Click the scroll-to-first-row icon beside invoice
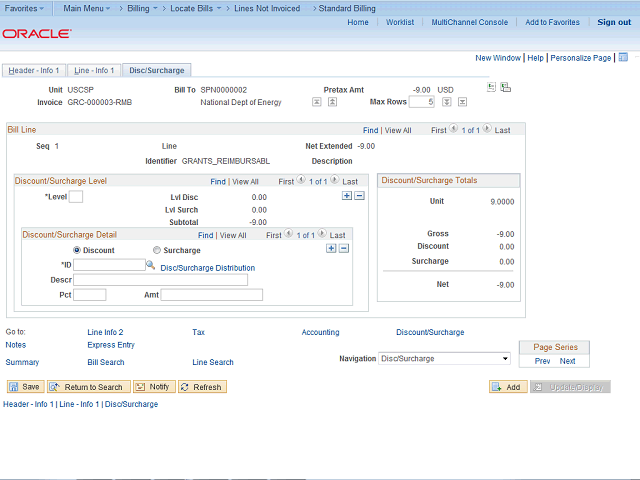 (x=317, y=102)
